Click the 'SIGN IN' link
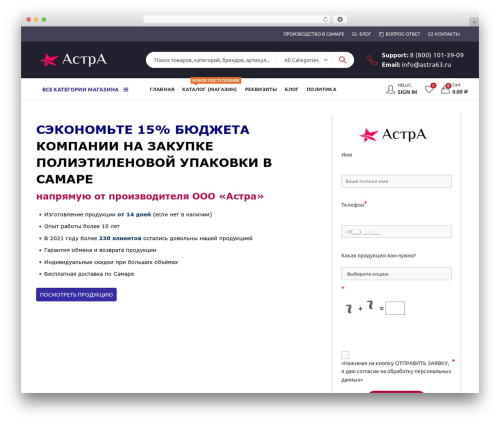 (x=407, y=92)
